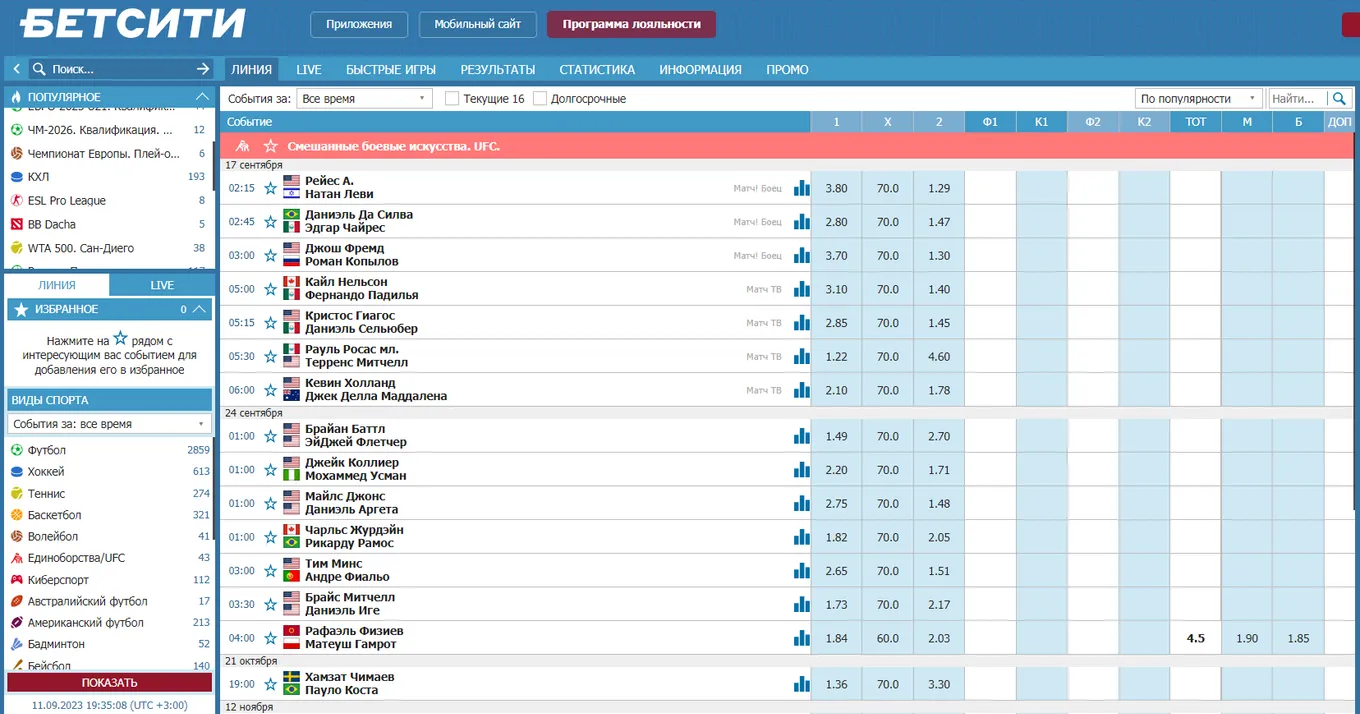Click the Единоборства/UFC sport icon

(17, 558)
